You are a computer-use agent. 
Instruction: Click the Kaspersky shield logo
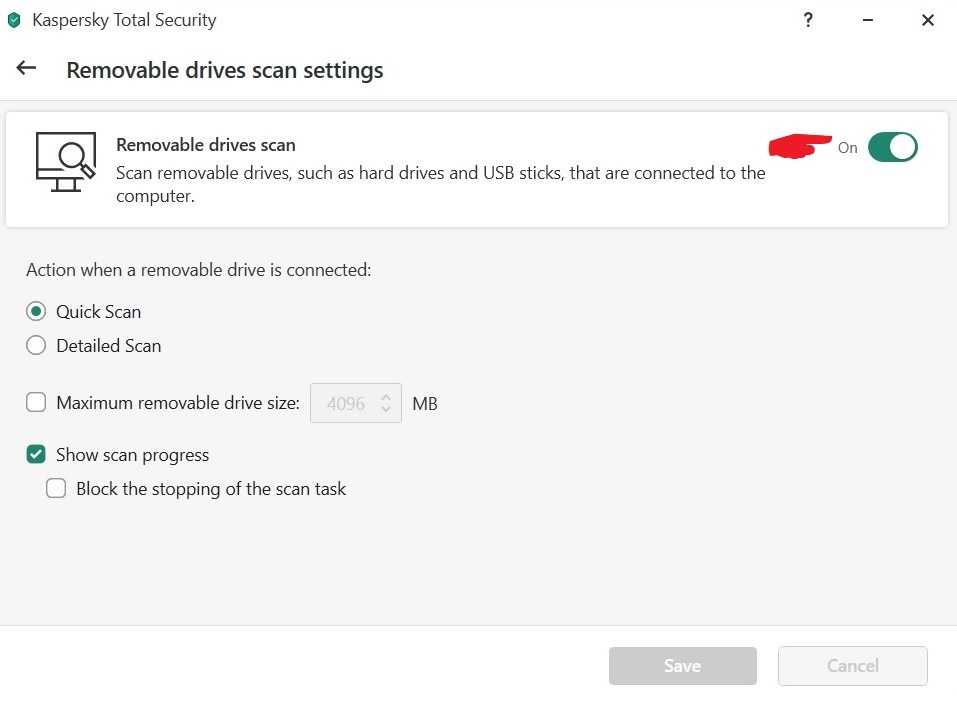pyautogui.click(x=14, y=20)
